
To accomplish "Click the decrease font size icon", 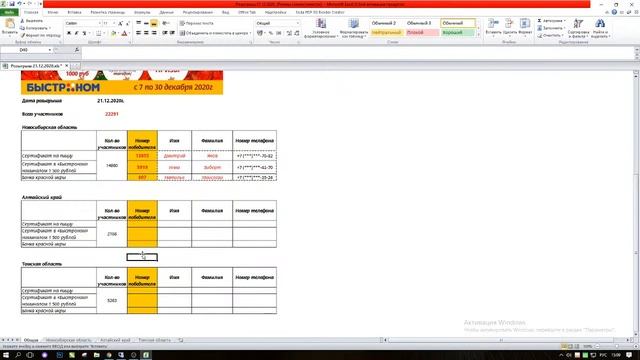I will pos(128,24).
